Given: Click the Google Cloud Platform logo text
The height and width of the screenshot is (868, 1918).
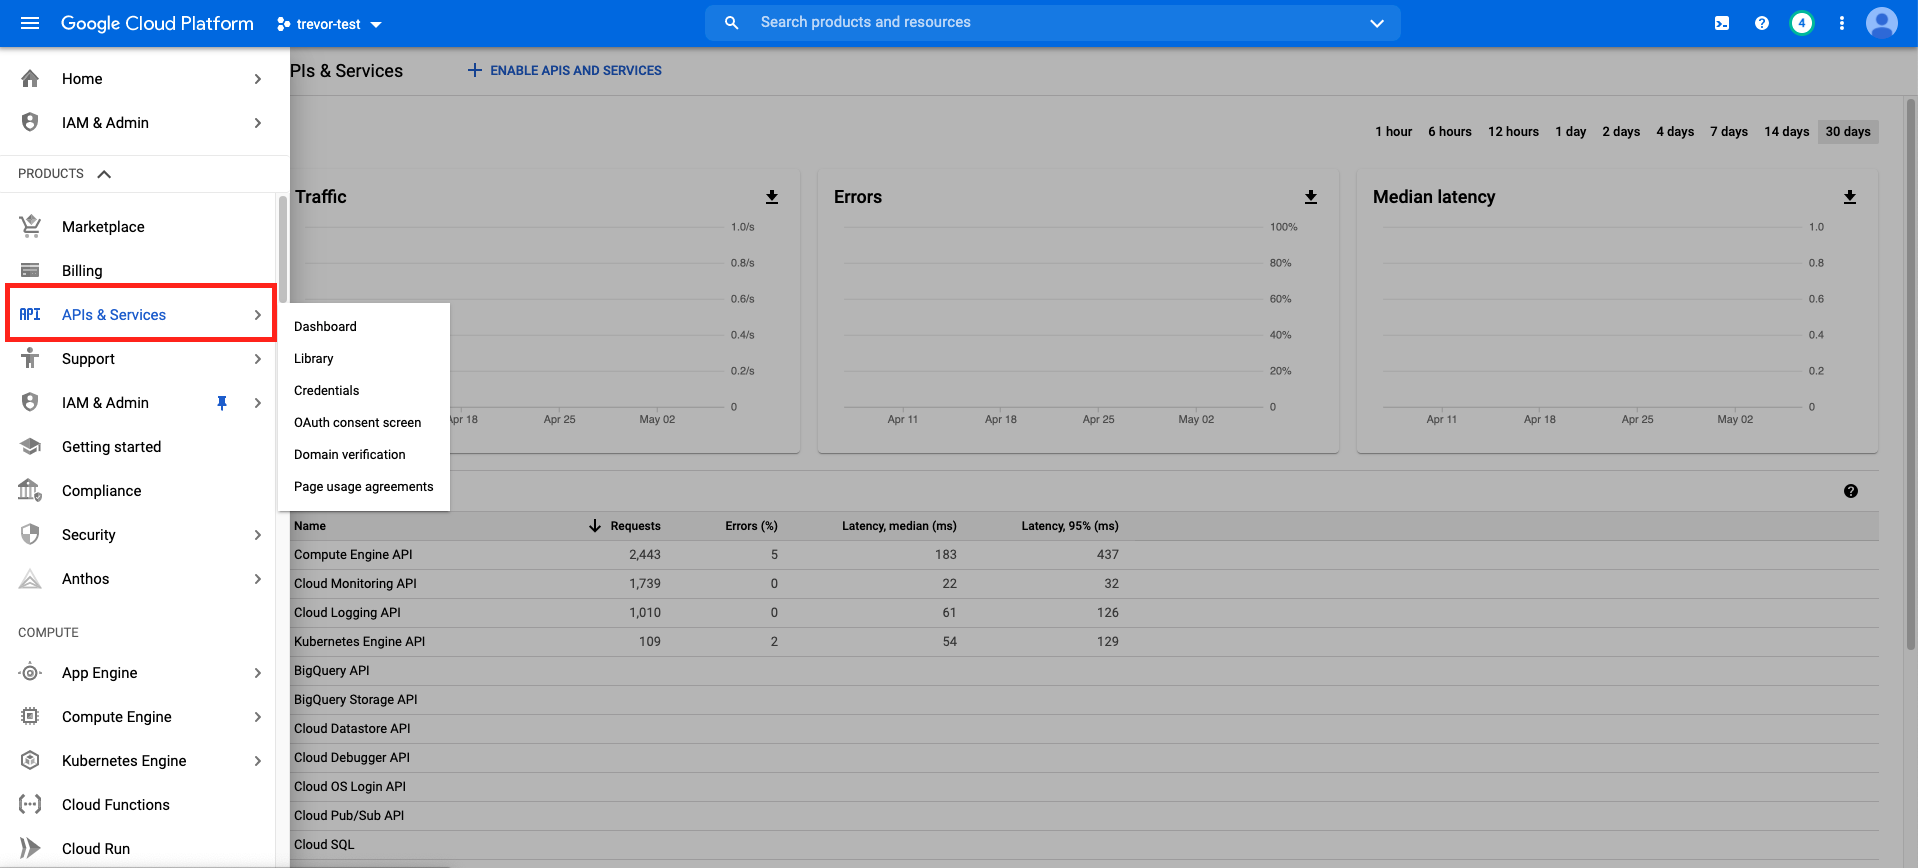Looking at the screenshot, I should pyautogui.click(x=157, y=23).
